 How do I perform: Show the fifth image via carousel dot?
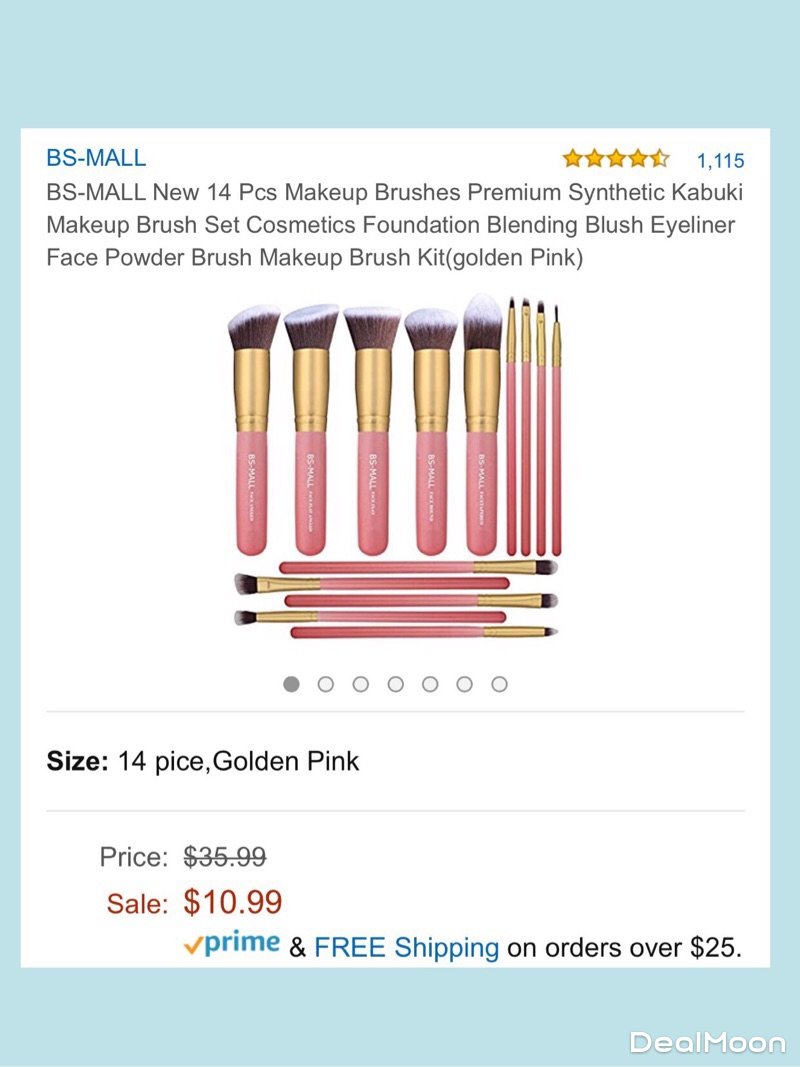[x=430, y=684]
